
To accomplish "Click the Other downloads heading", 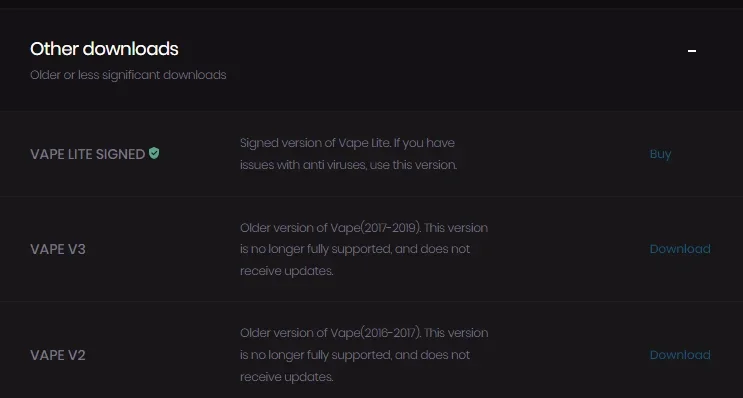I will point(104,49).
